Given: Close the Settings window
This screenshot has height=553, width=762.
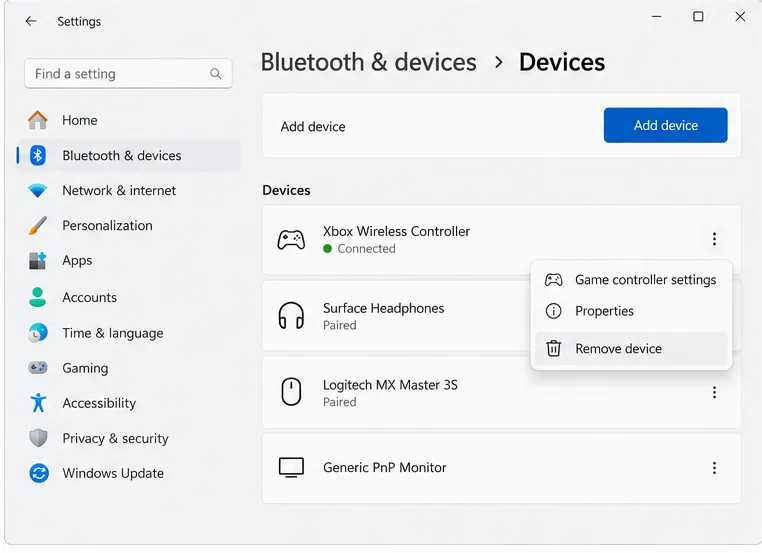Looking at the screenshot, I should pyautogui.click(x=740, y=17).
